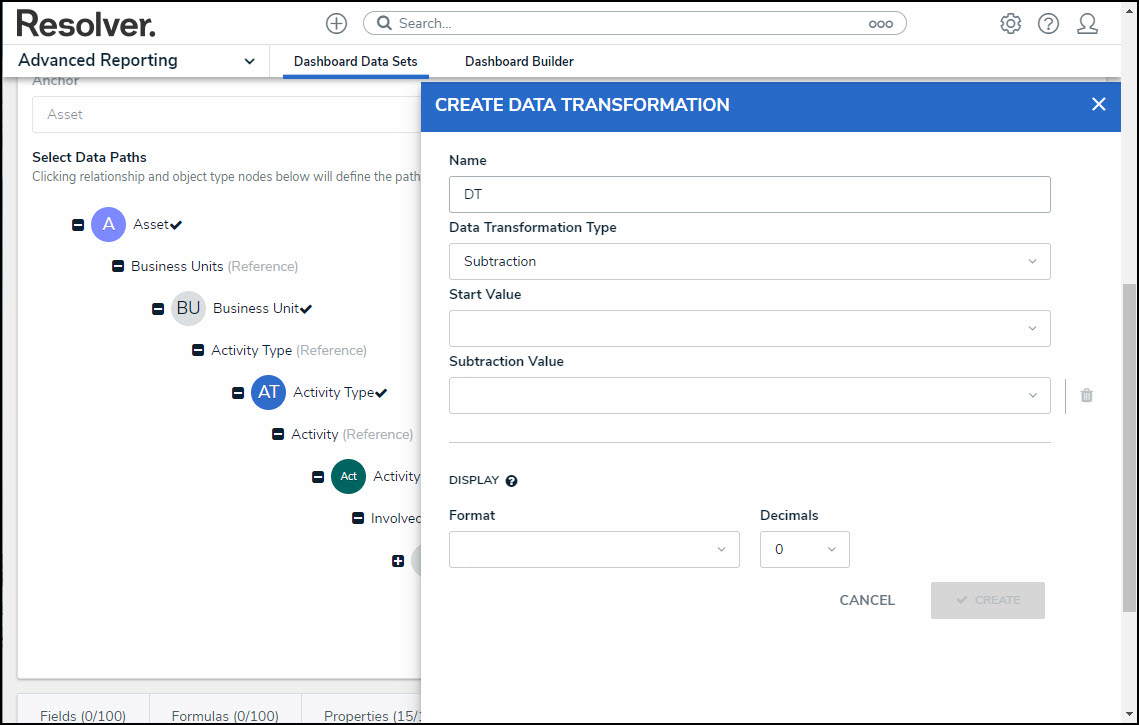Click the Name input field
This screenshot has height=725, width=1139.
(x=749, y=195)
